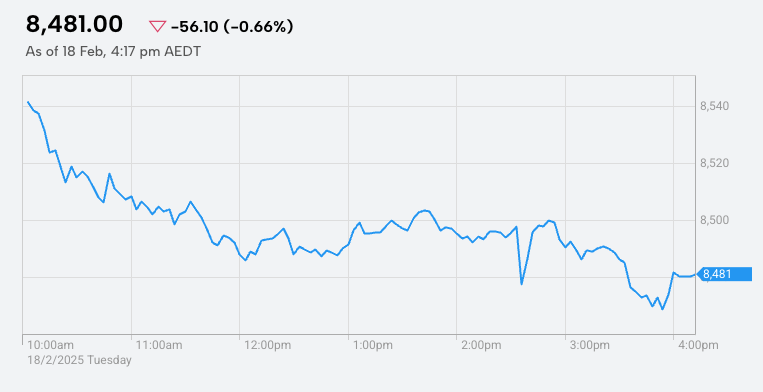Select the 8,481.00 headline price
Viewport: 763px width, 392px height.
(74, 25)
